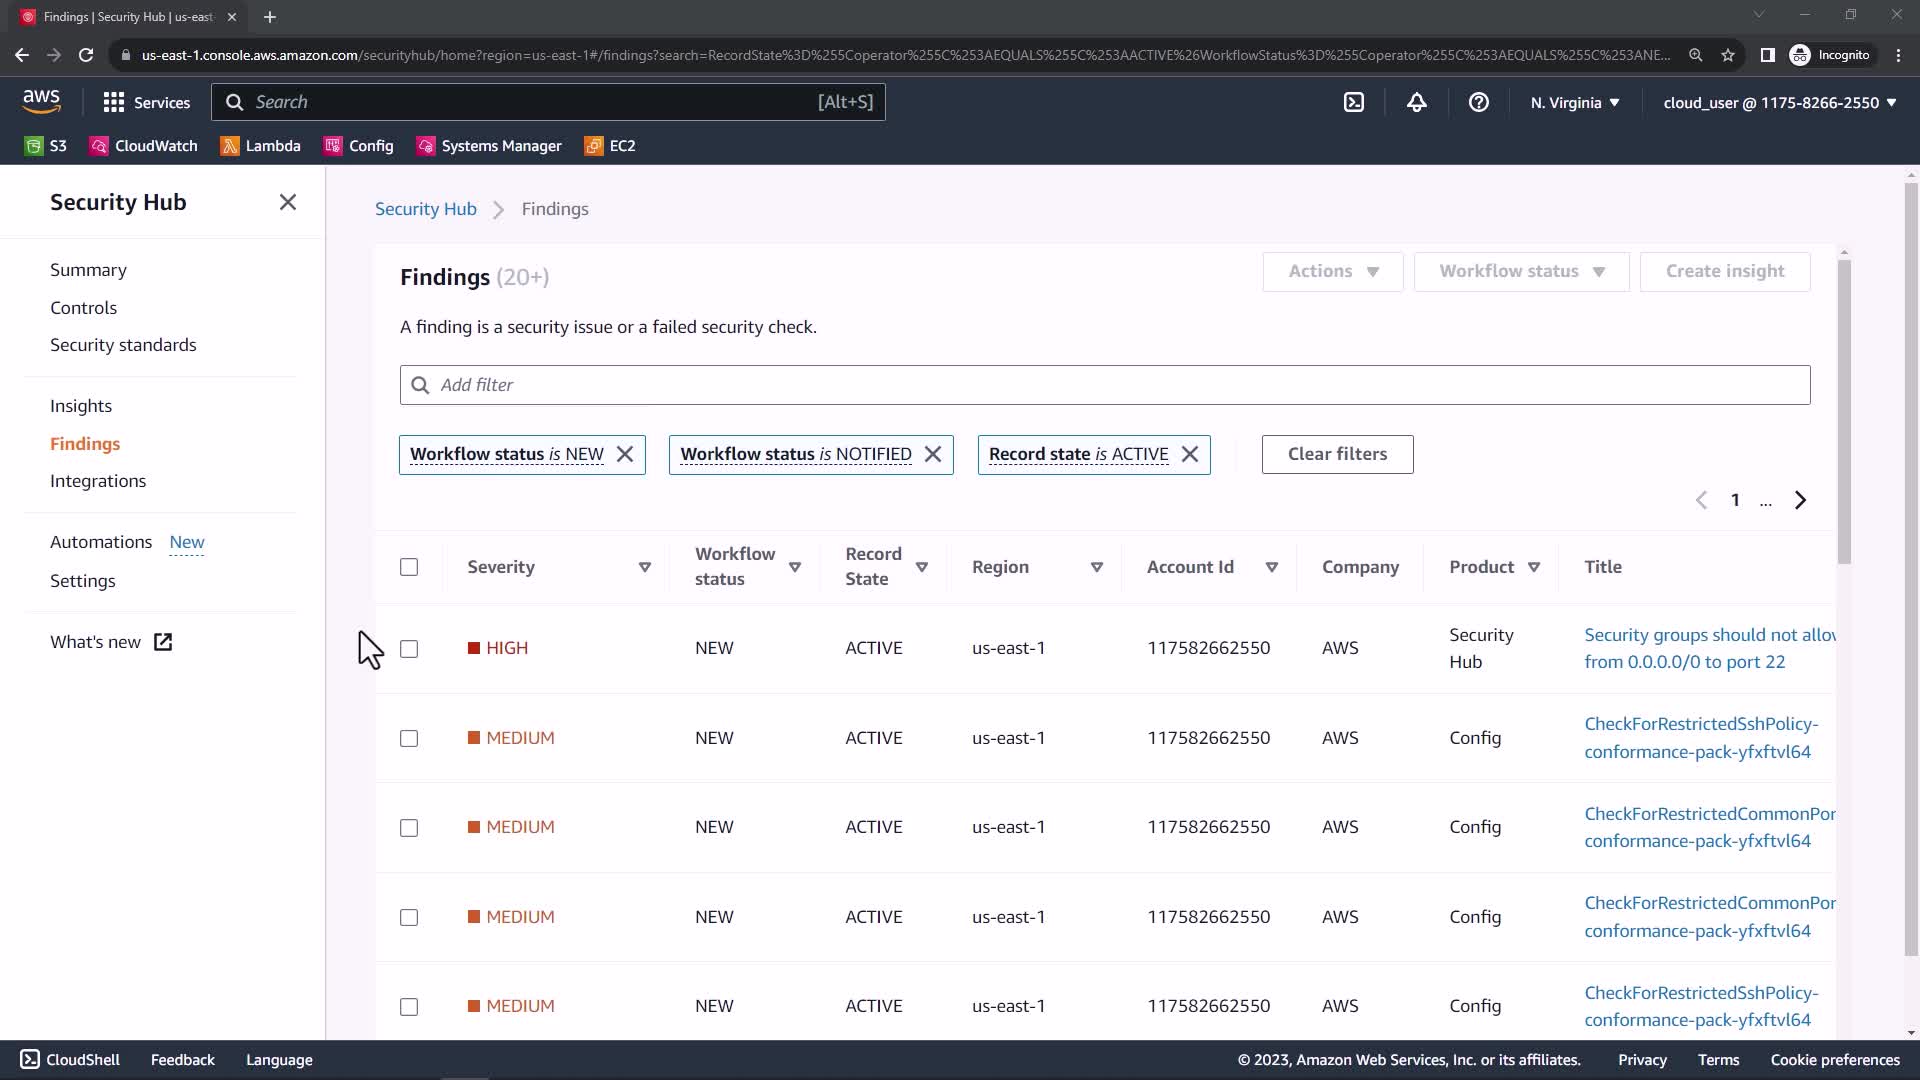Navigate to Insights in sidebar
Screen dimensions: 1920x1080
tap(81, 406)
